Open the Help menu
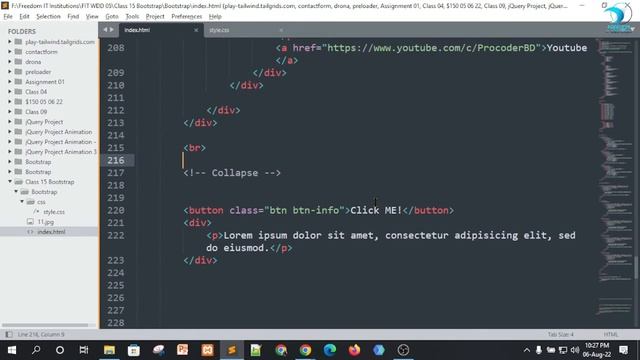The width and height of the screenshot is (640, 360). [x=215, y=16]
